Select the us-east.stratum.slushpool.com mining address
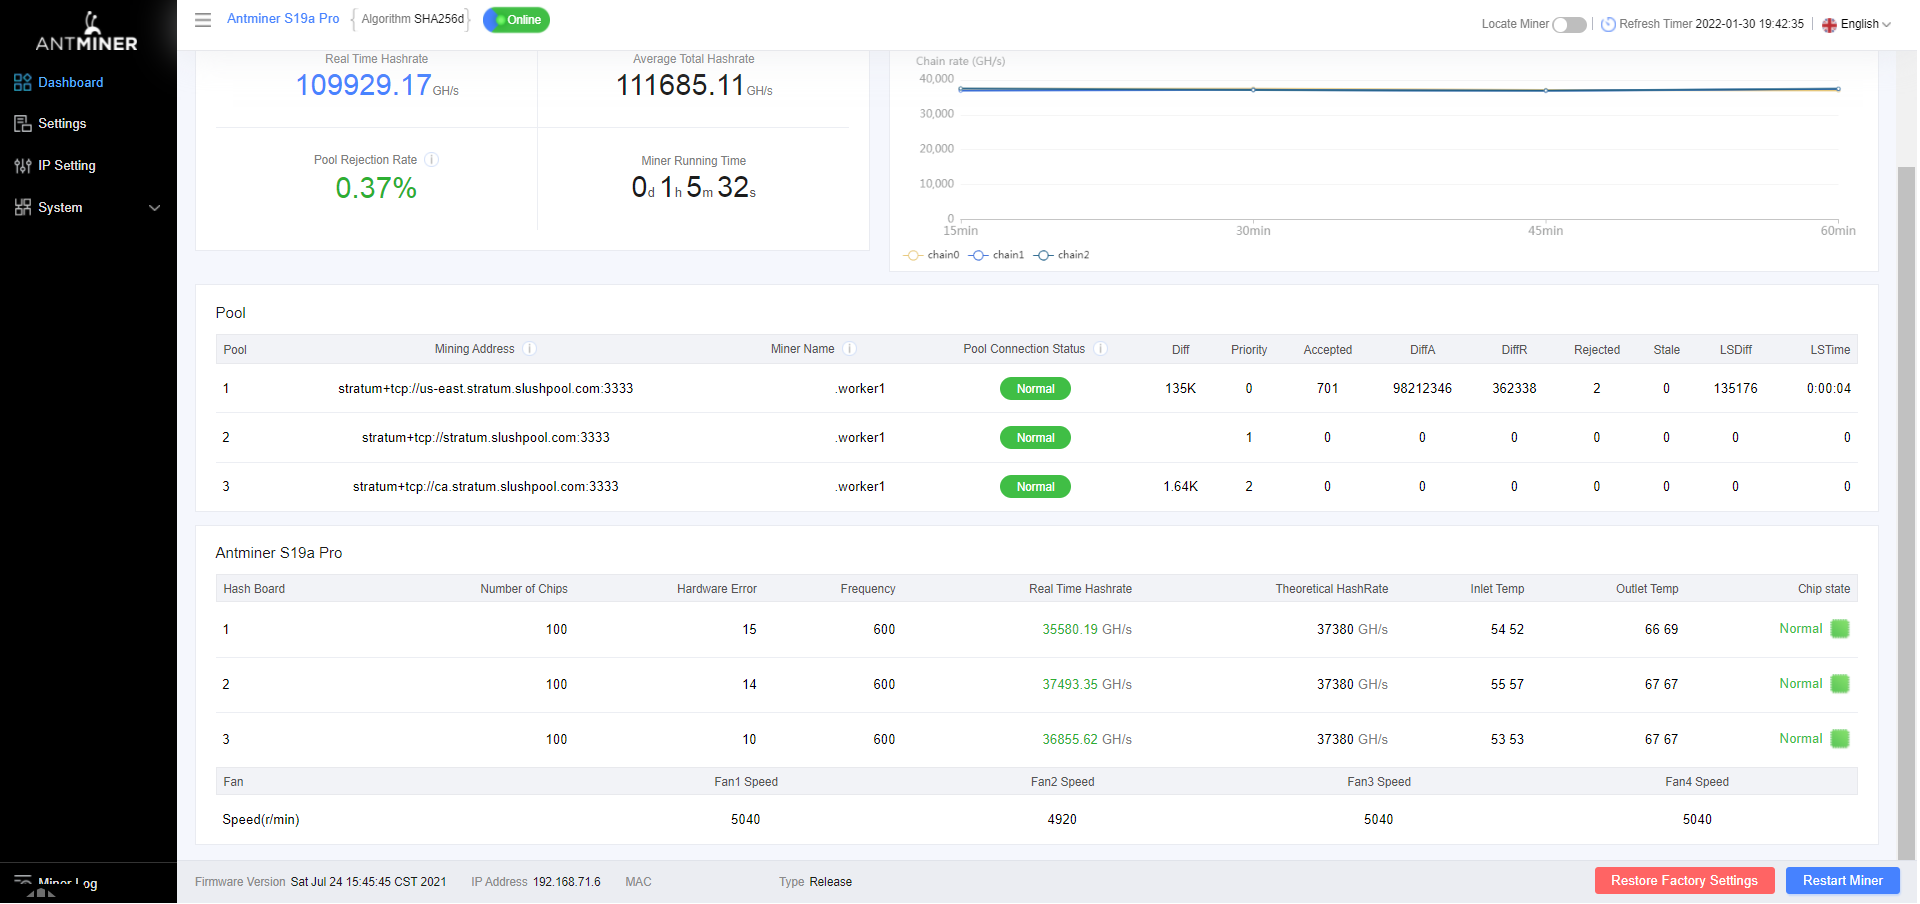Screen dimensions: 1920x904 (486, 389)
